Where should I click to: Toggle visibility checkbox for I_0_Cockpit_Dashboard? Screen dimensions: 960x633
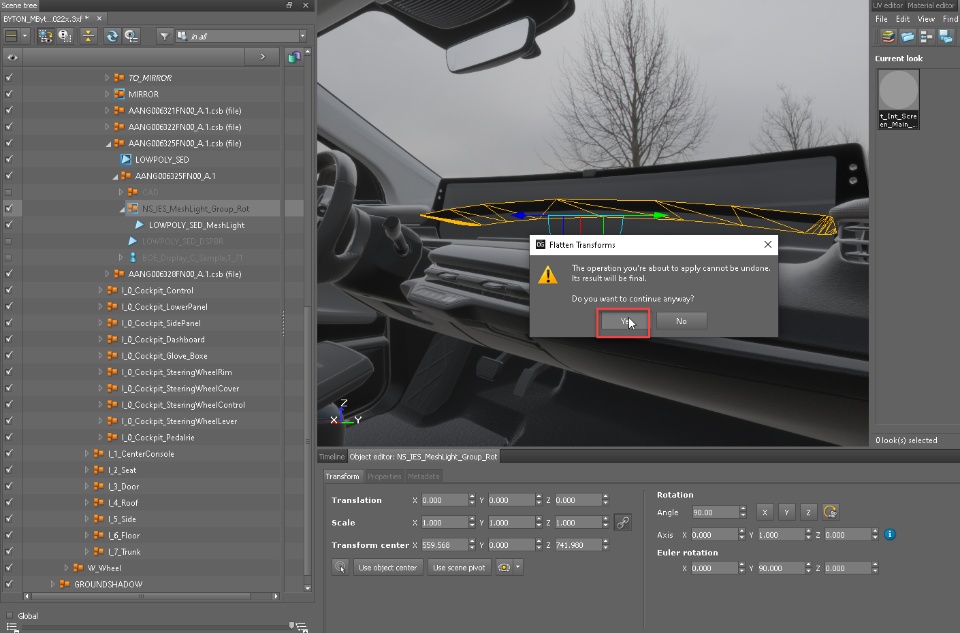click(x=9, y=339)
